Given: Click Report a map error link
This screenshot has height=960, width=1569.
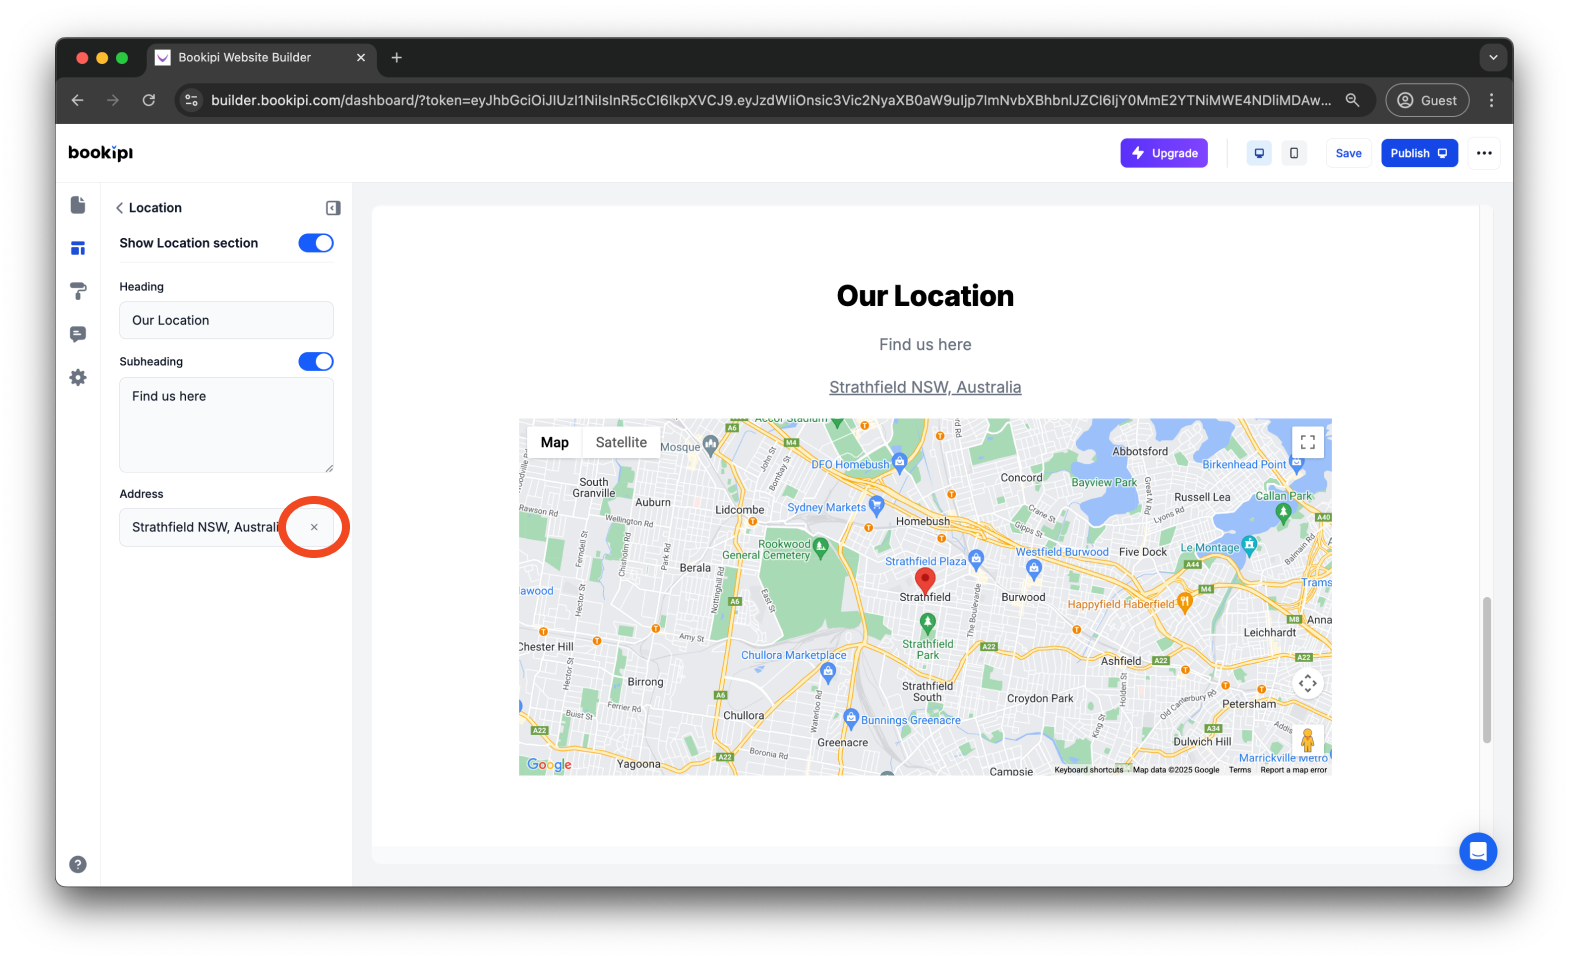Looking at the screenshot, I should click(1293, 770).
